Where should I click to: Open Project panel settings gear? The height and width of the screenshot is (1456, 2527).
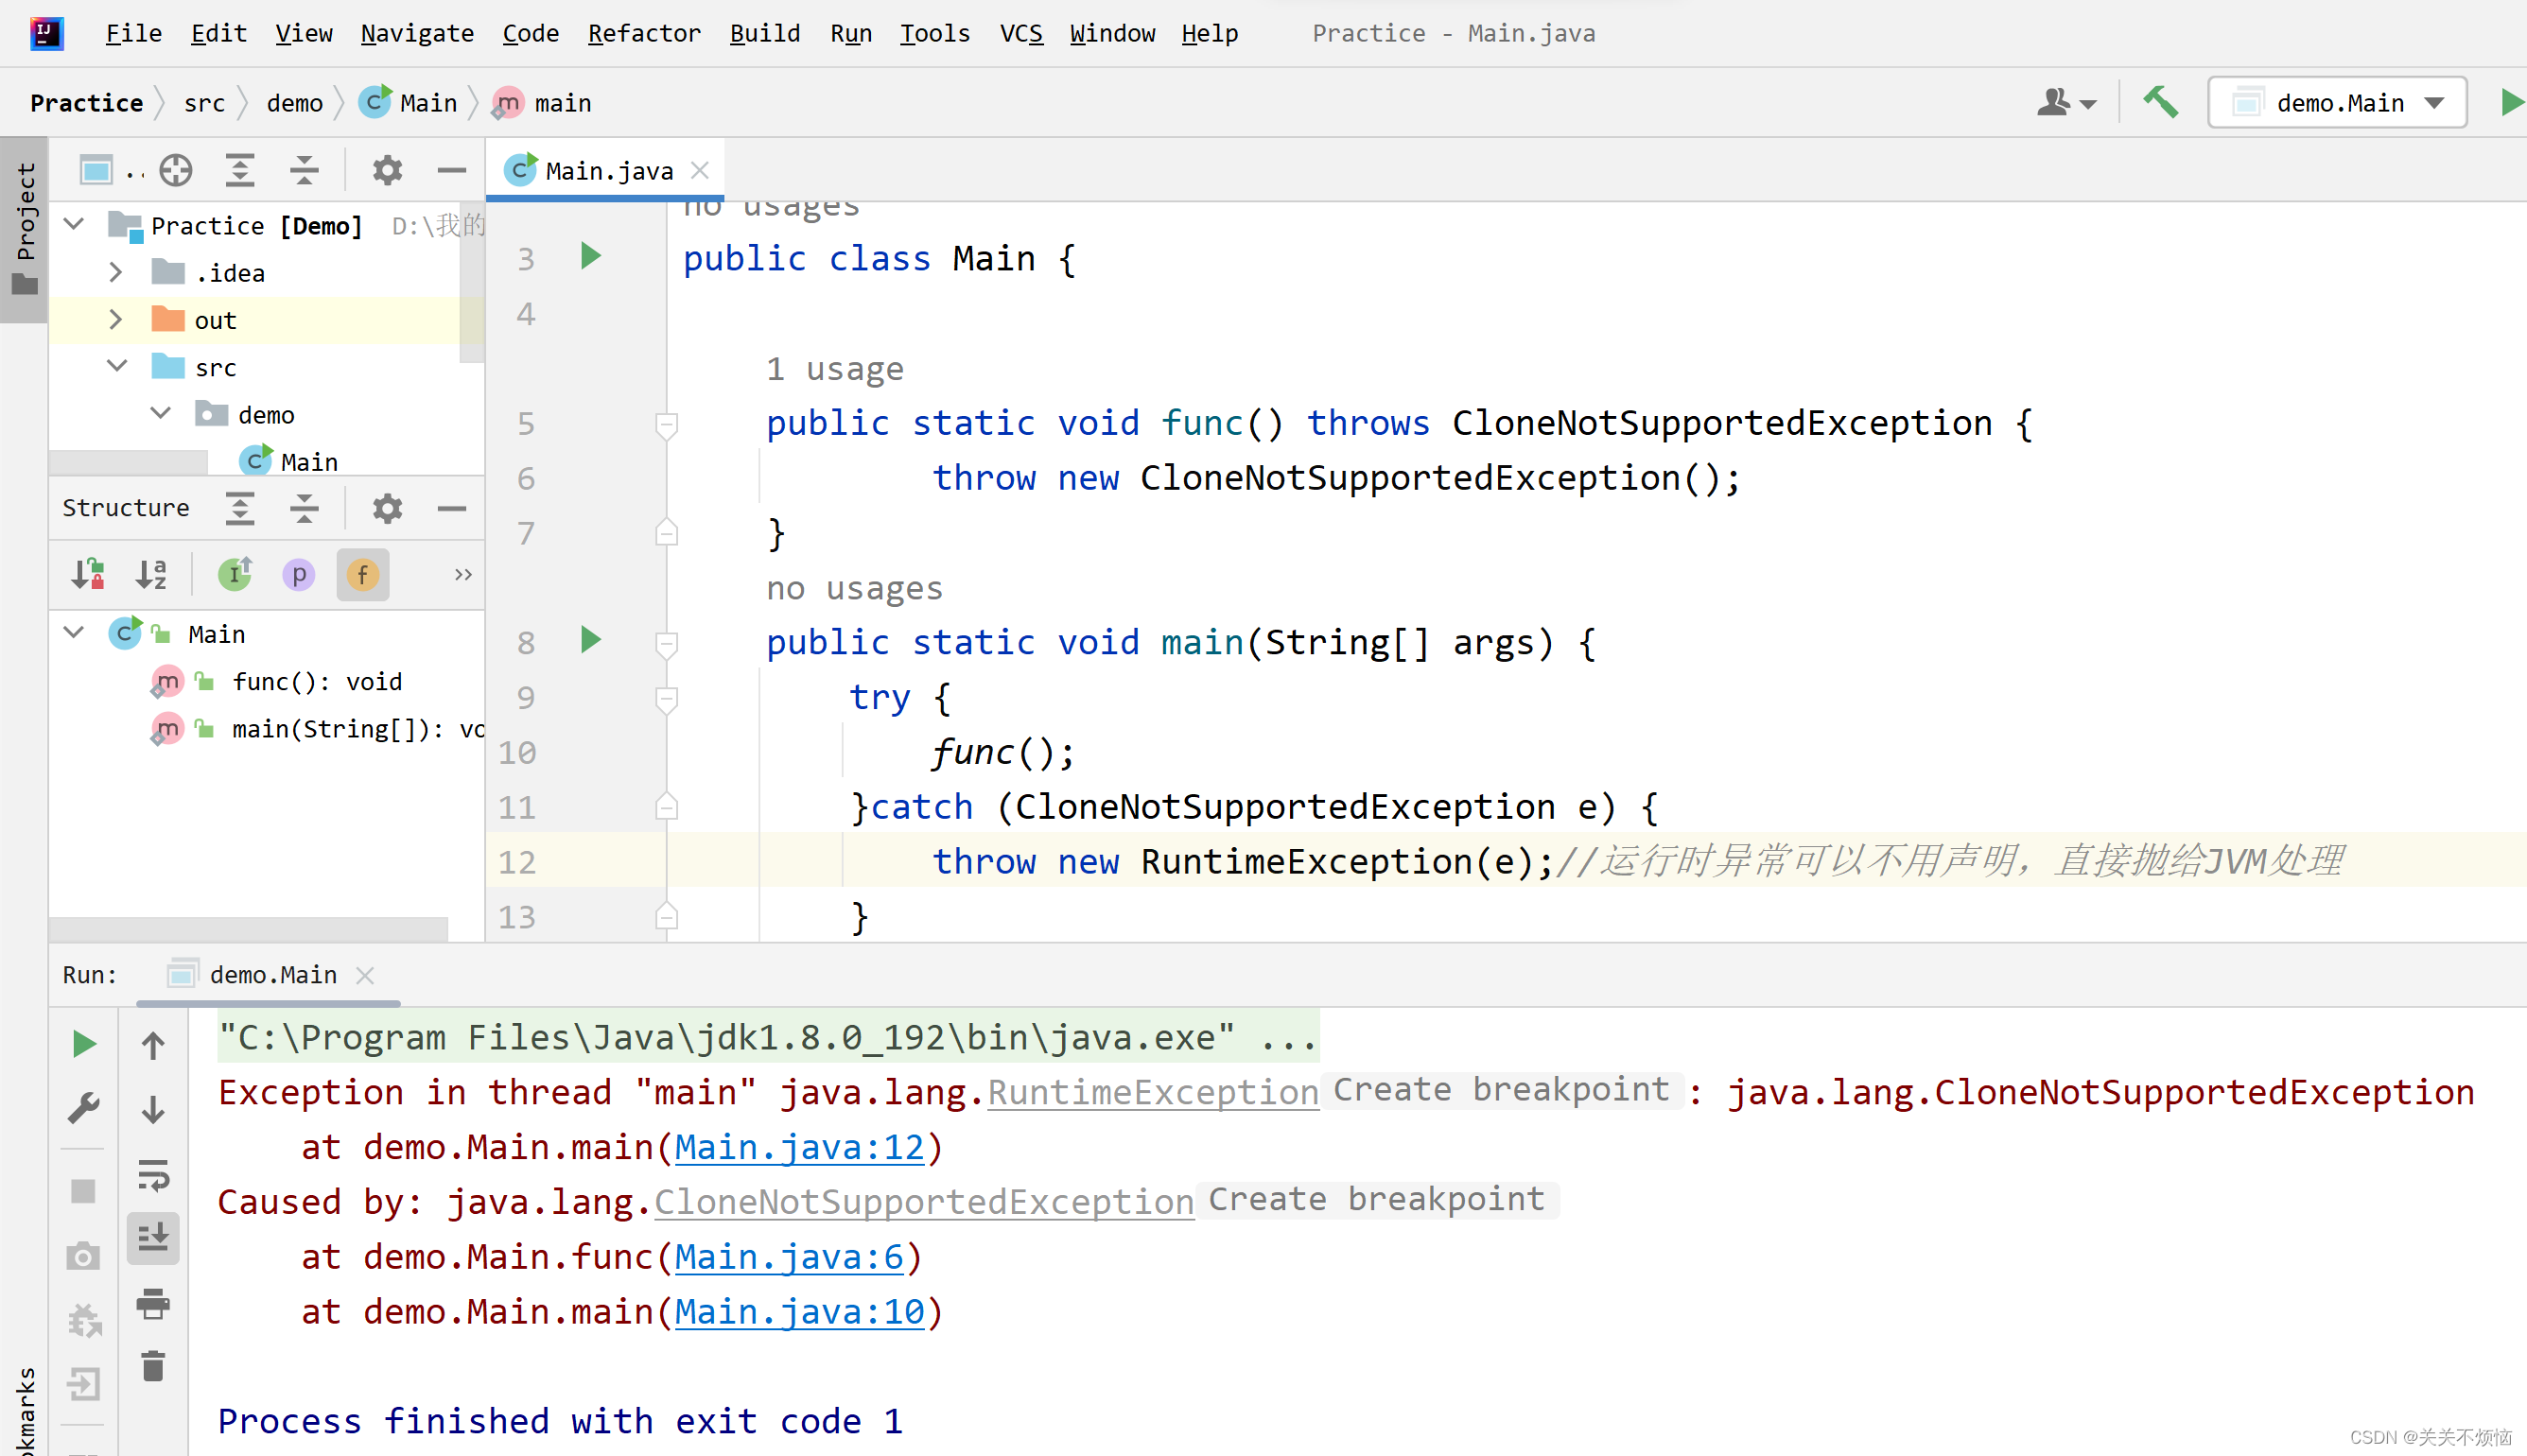387,170
